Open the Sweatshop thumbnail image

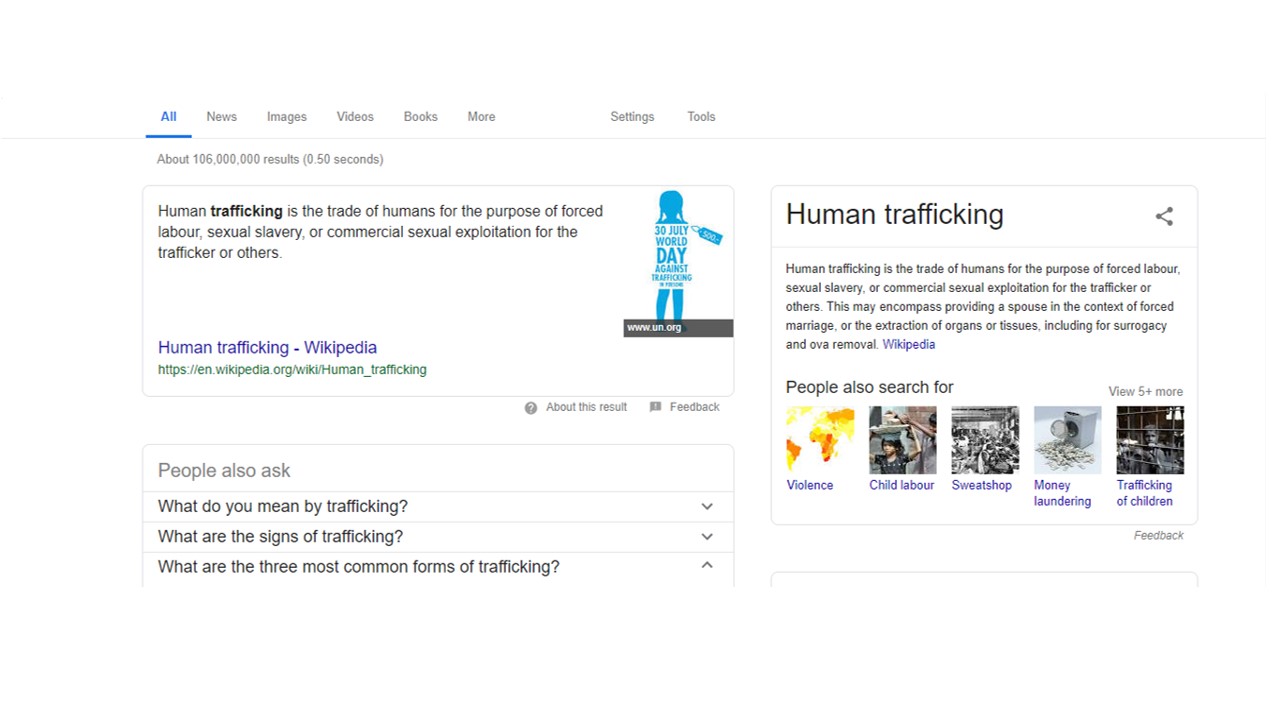985,440
